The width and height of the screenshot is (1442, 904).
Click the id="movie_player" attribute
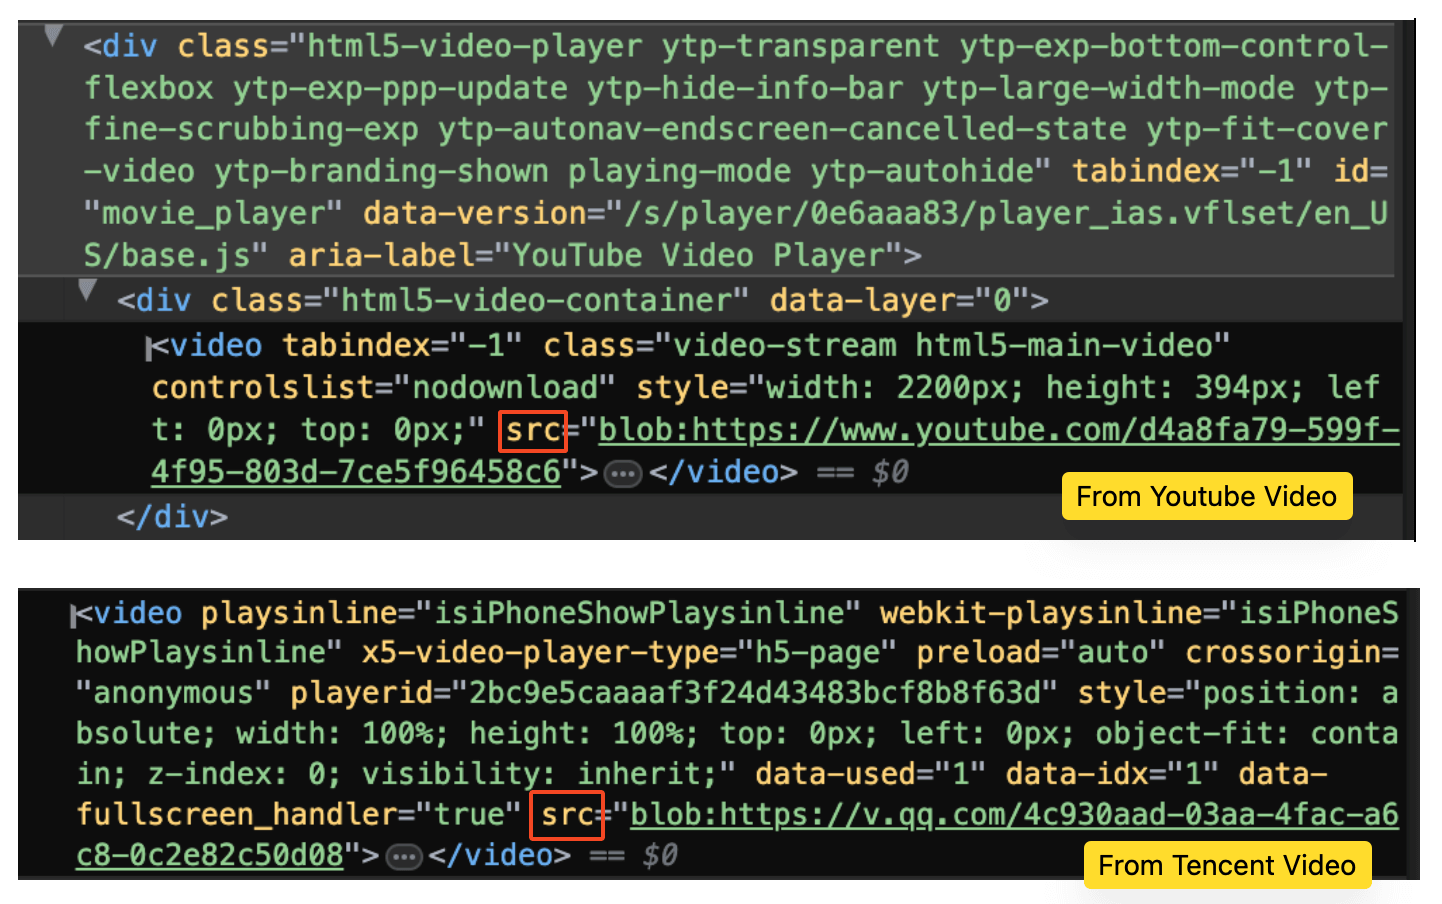pyautogui.click(x=735, y=192)
